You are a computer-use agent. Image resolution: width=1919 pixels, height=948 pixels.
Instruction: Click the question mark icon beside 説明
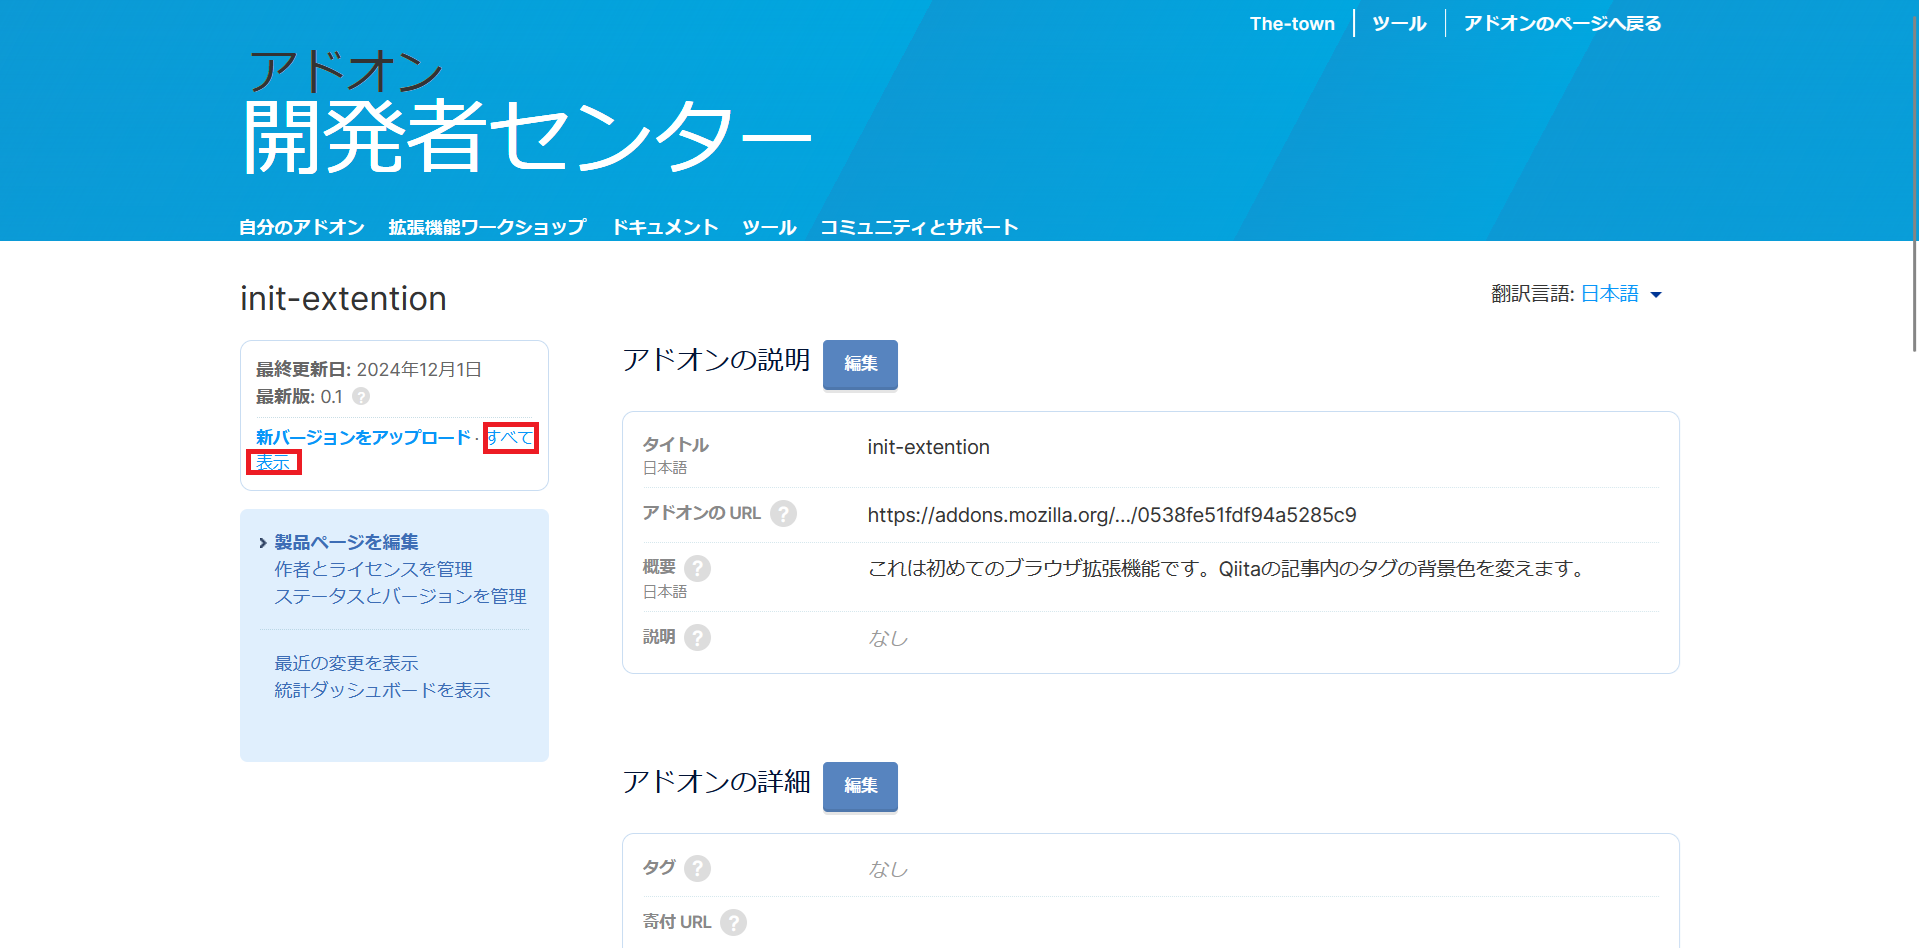click(697, 637)
